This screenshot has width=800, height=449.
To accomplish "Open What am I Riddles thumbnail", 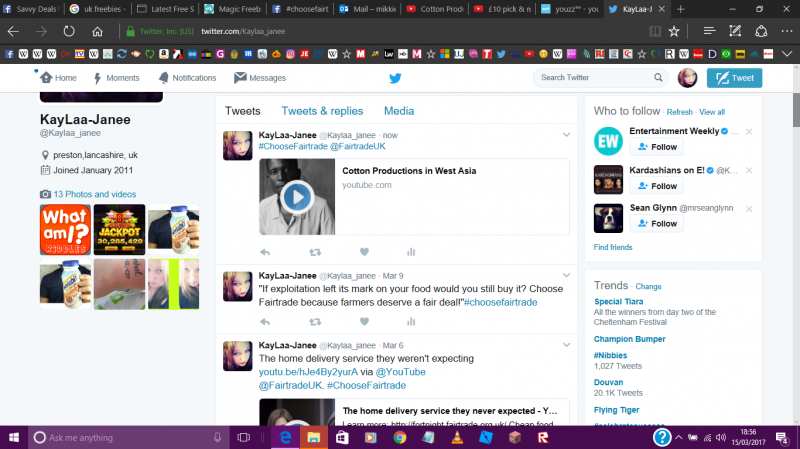I will pos(65,230).
